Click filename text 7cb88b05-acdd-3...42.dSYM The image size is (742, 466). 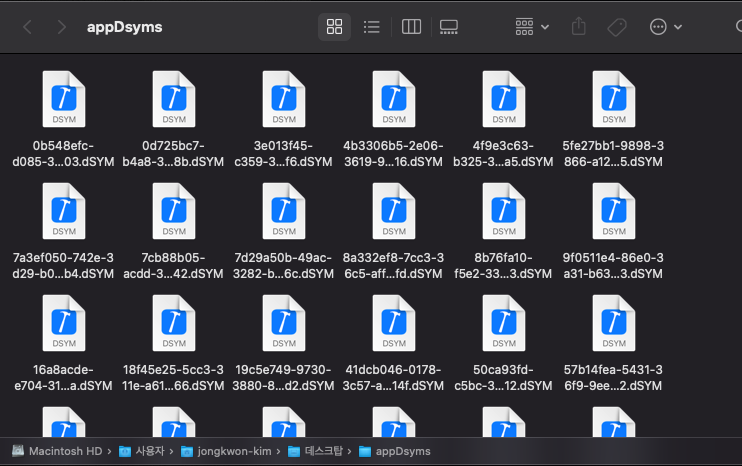click(173, 266)
